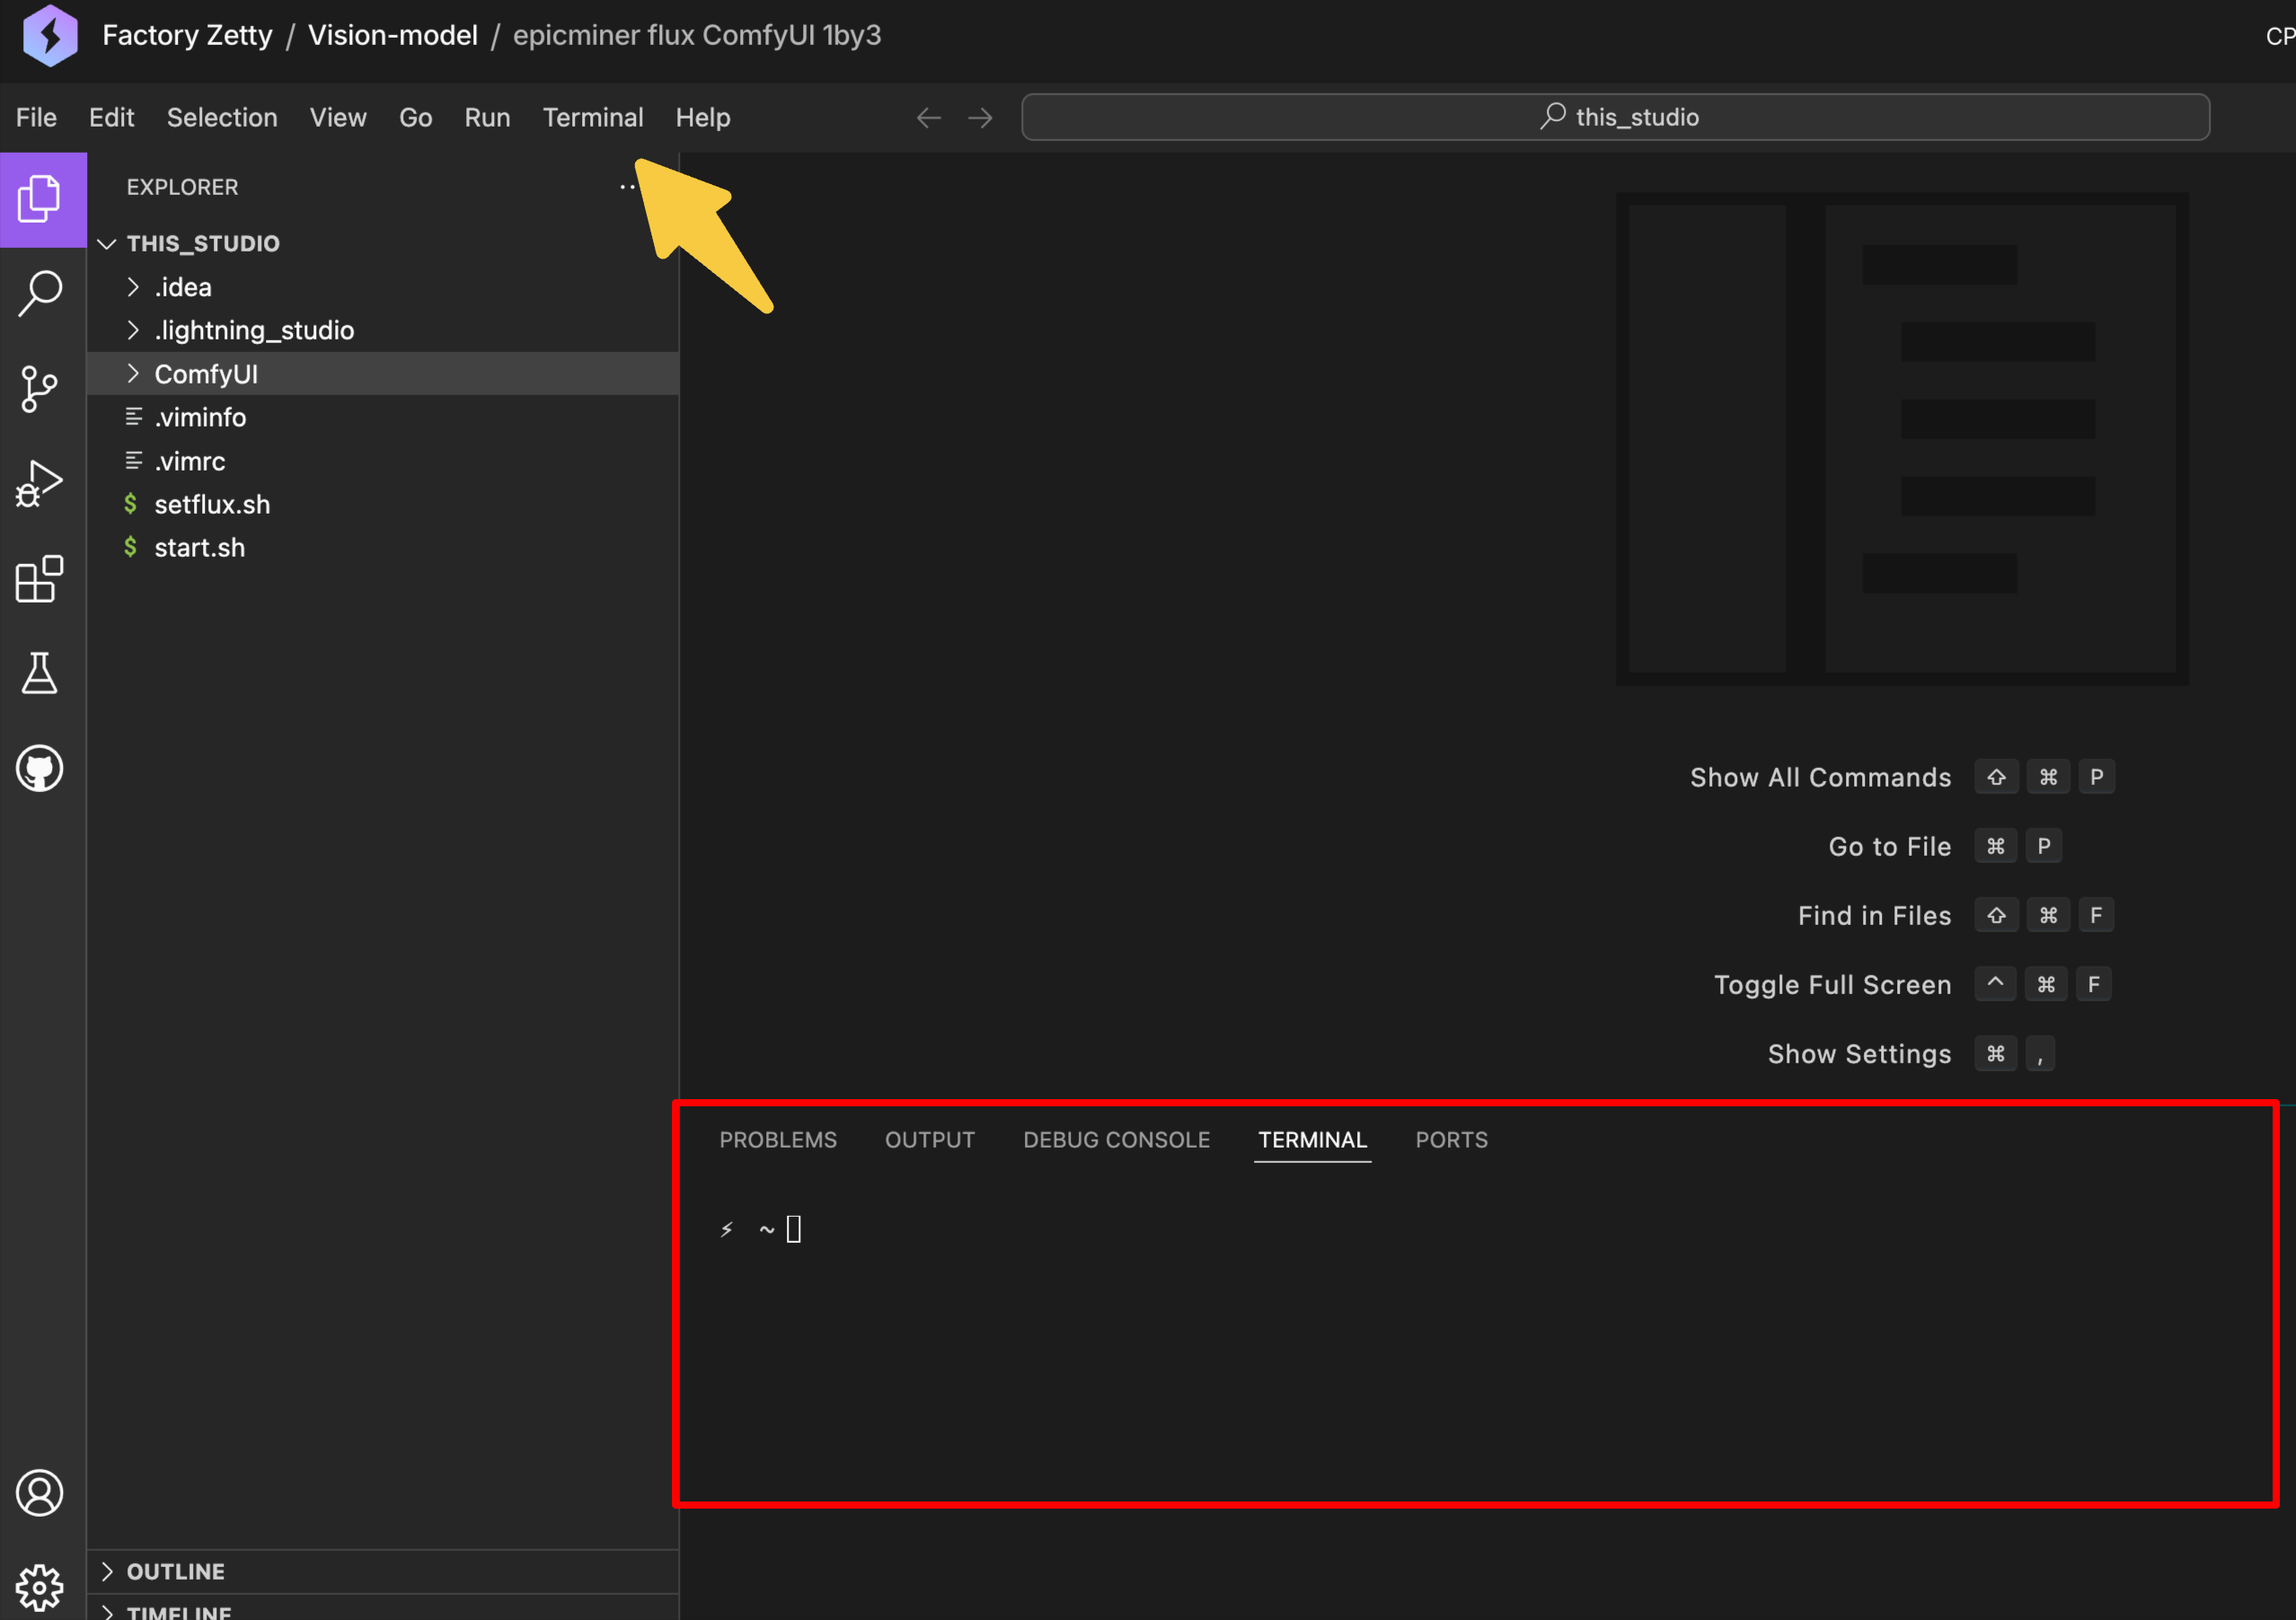This screenshot has width=2296, height=1620.
Task: Expand the TIMELINE section
Action: pos(107,1611)
